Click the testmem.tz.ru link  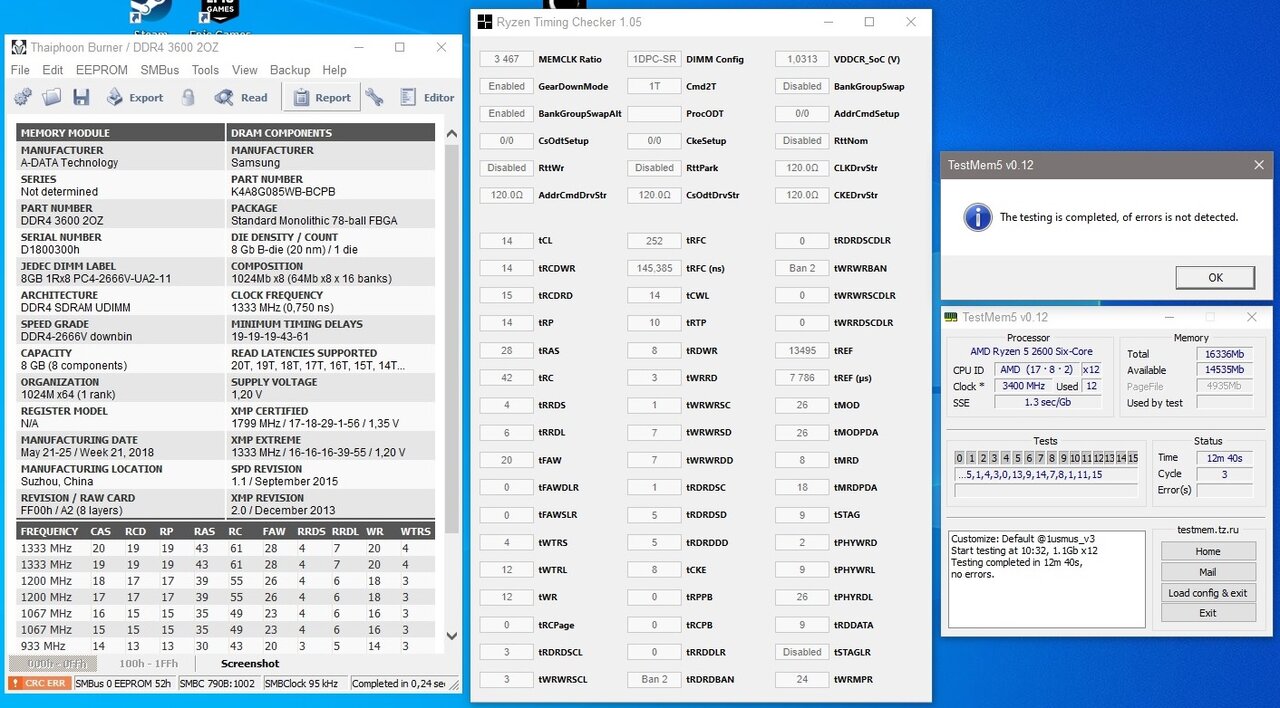(x=1208, y=530)
